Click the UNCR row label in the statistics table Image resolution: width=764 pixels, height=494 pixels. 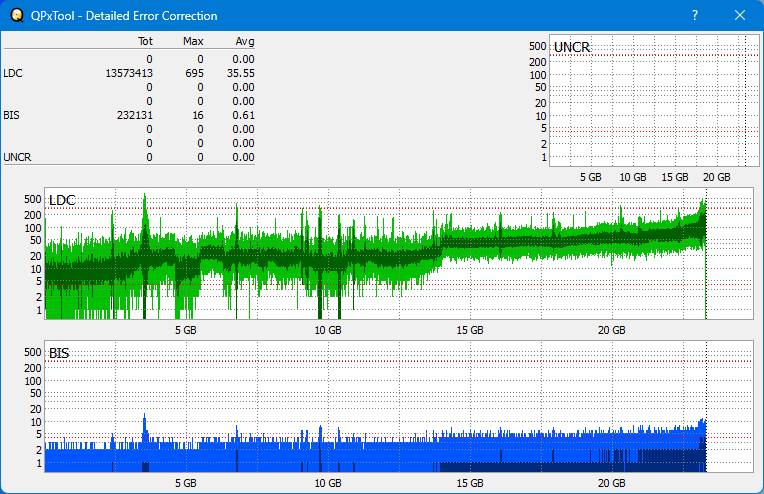tap(16, 157)
